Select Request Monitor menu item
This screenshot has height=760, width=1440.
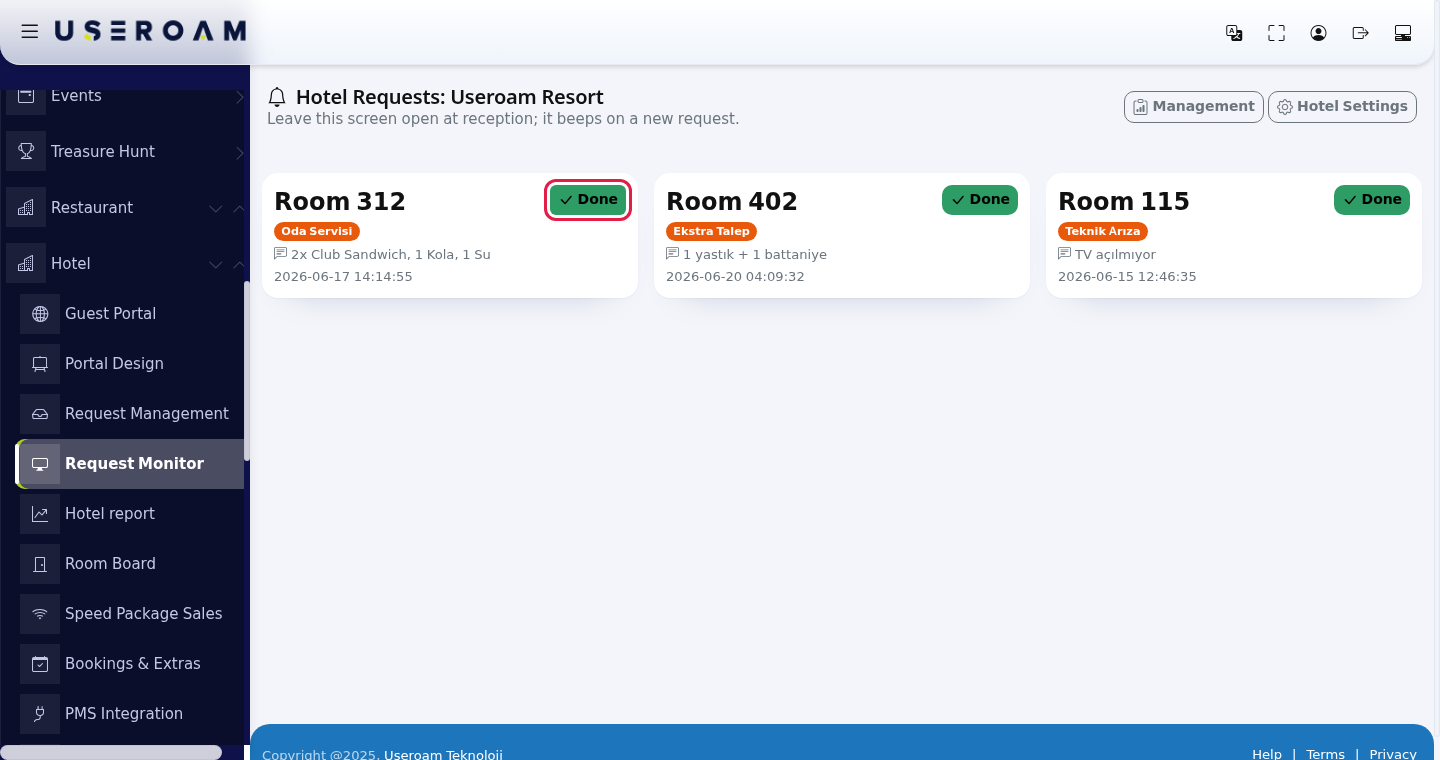(x=132, y=464)
